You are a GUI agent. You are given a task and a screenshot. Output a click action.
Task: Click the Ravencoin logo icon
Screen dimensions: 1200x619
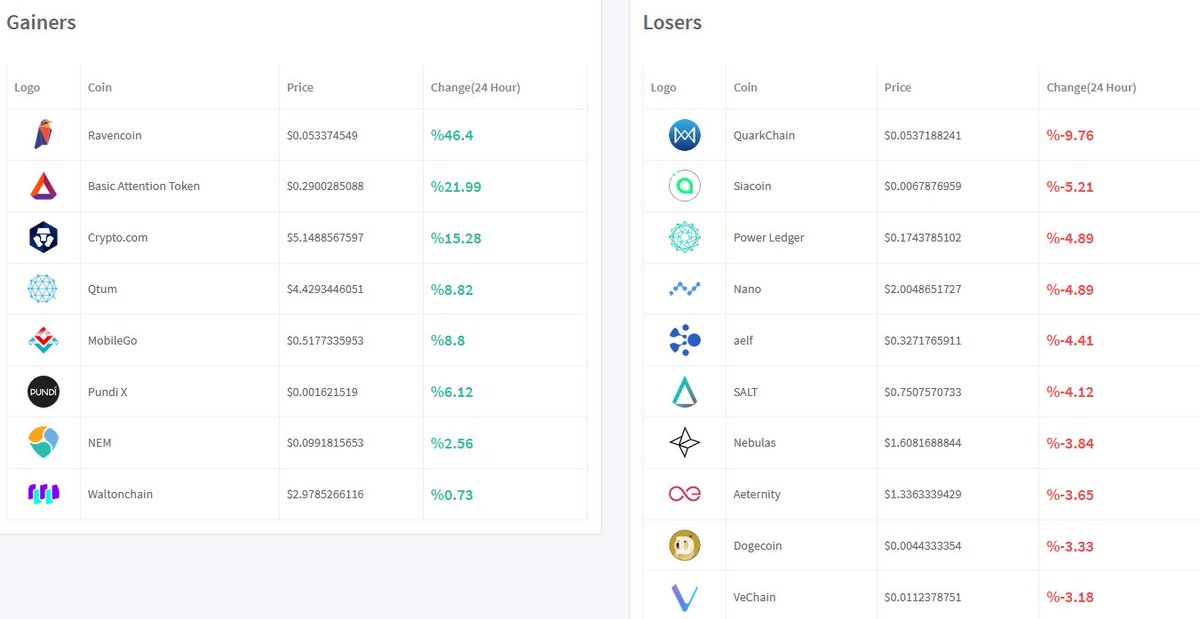[x=43, y=135]
